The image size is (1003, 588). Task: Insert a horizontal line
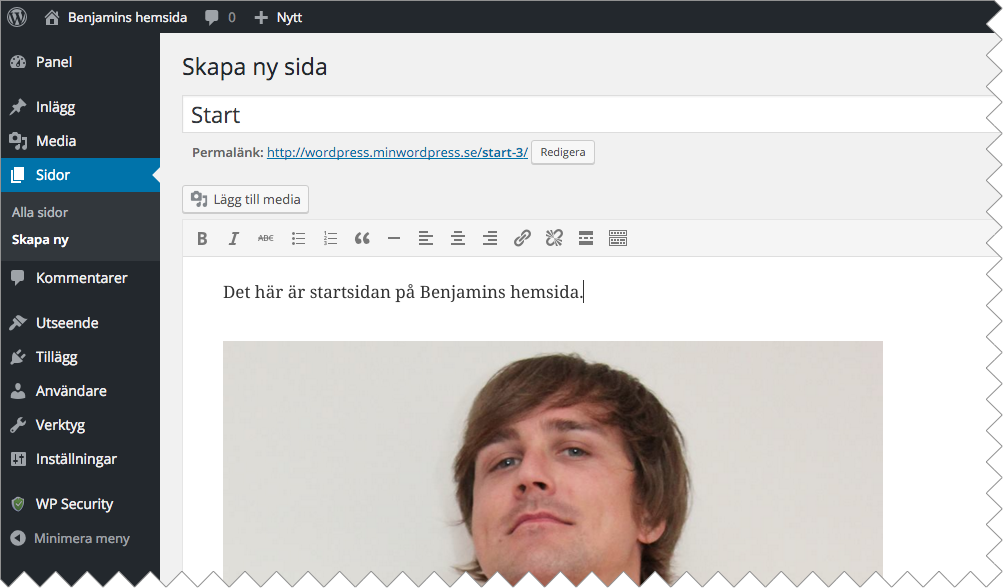[394, 239]
